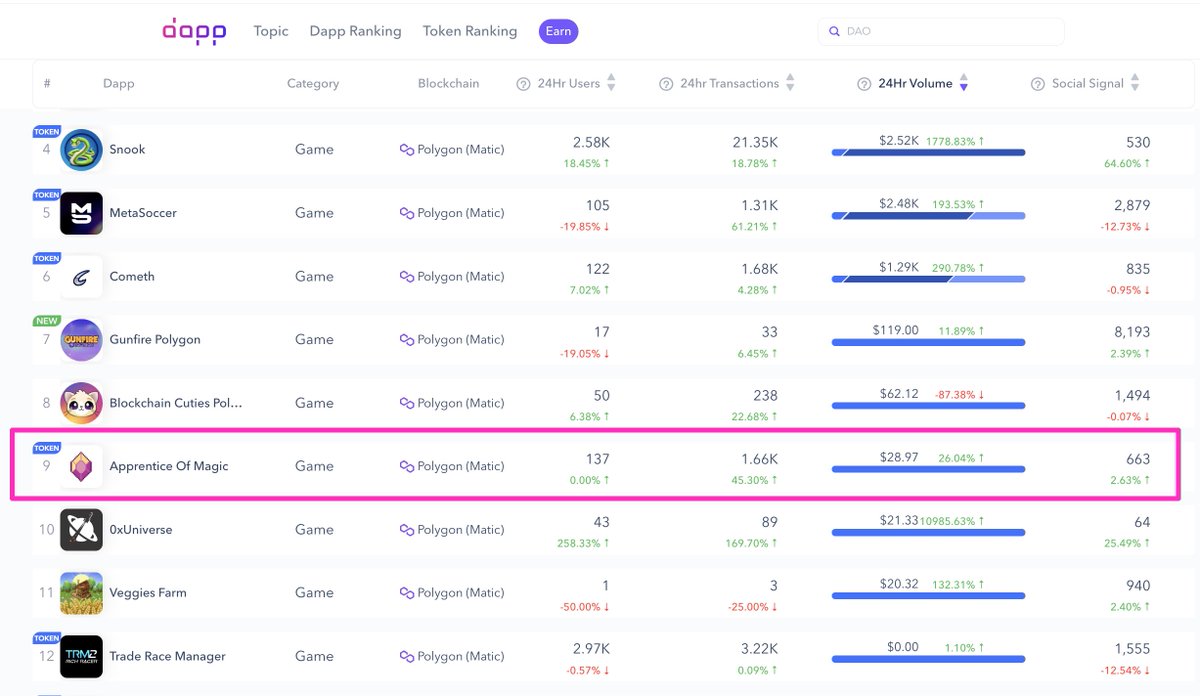Viewport: 1200px width, 696px height.
Task: Sort by 24Hr Users arrows
Action: [x=612, y=84]
